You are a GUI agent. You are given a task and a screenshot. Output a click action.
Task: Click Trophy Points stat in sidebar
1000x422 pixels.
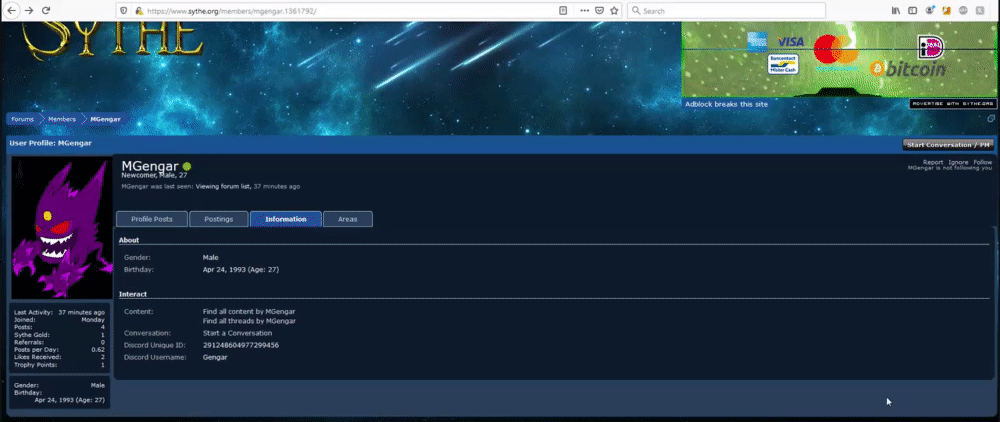point(59,365)
